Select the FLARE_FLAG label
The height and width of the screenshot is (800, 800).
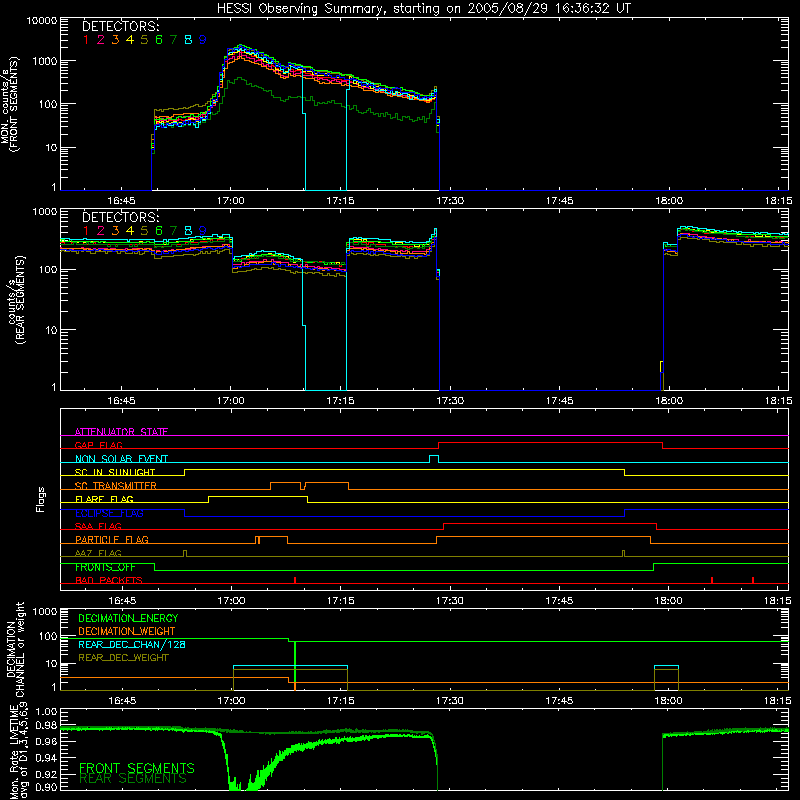click(104, 499)
